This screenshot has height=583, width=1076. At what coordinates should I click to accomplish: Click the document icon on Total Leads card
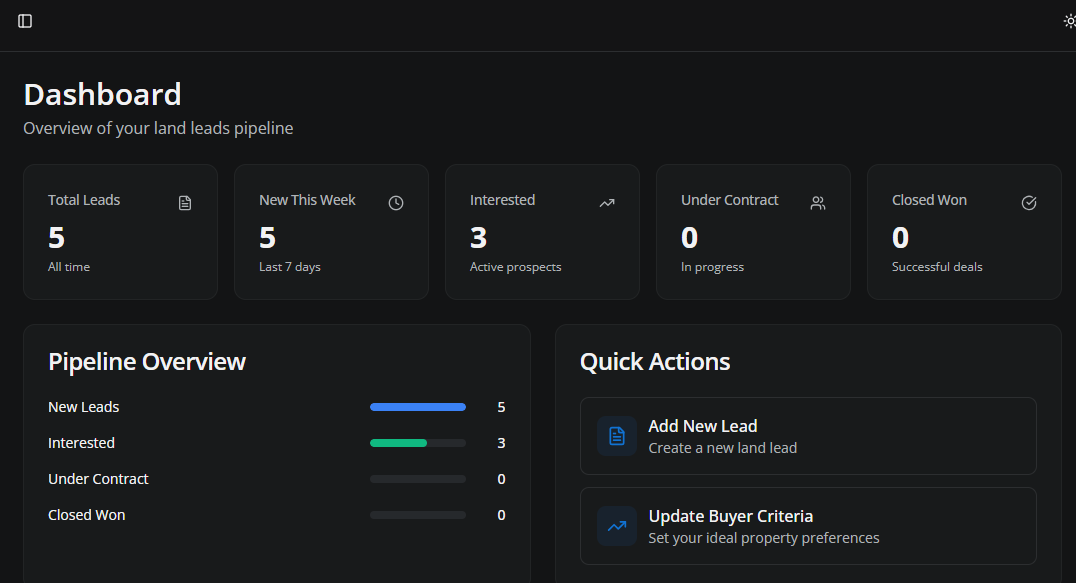tap(185, 202)
